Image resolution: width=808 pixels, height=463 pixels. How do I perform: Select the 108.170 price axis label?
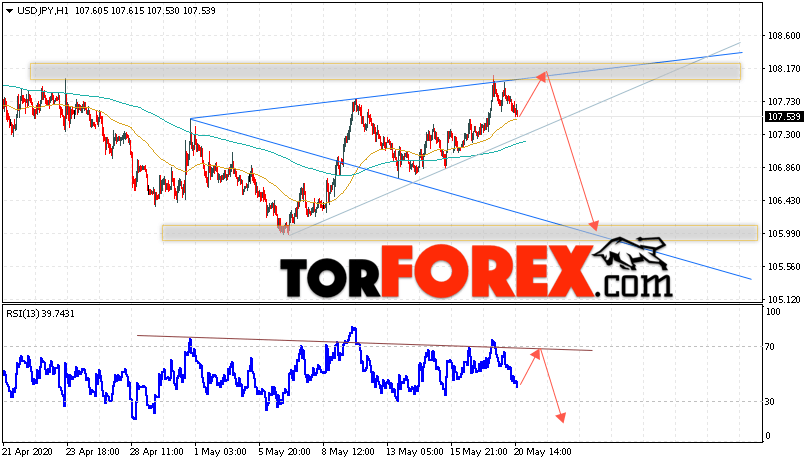click(x=784, y=69)
